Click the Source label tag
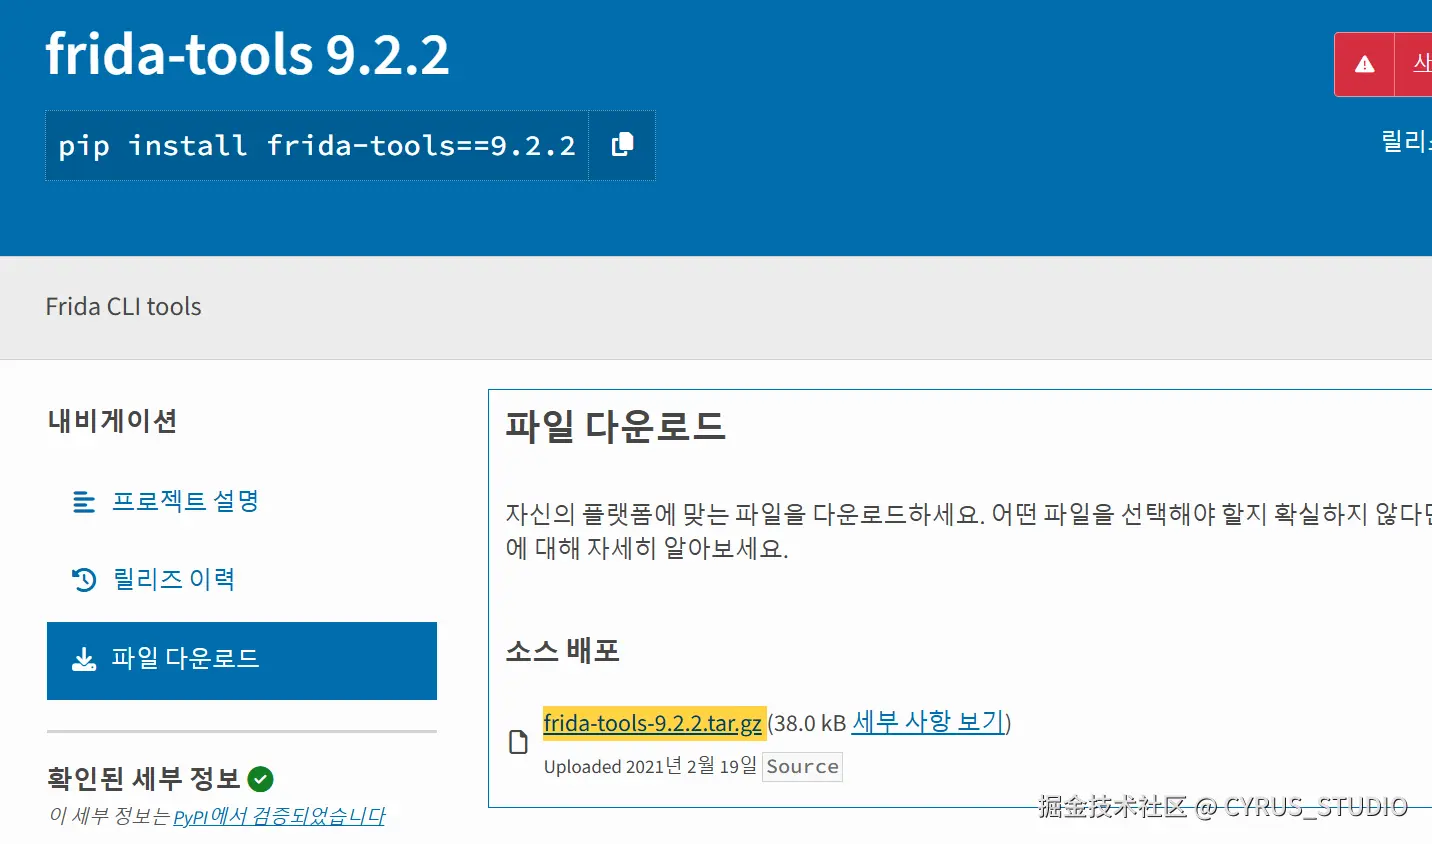 pyautogui.click(x=802, y=767)
